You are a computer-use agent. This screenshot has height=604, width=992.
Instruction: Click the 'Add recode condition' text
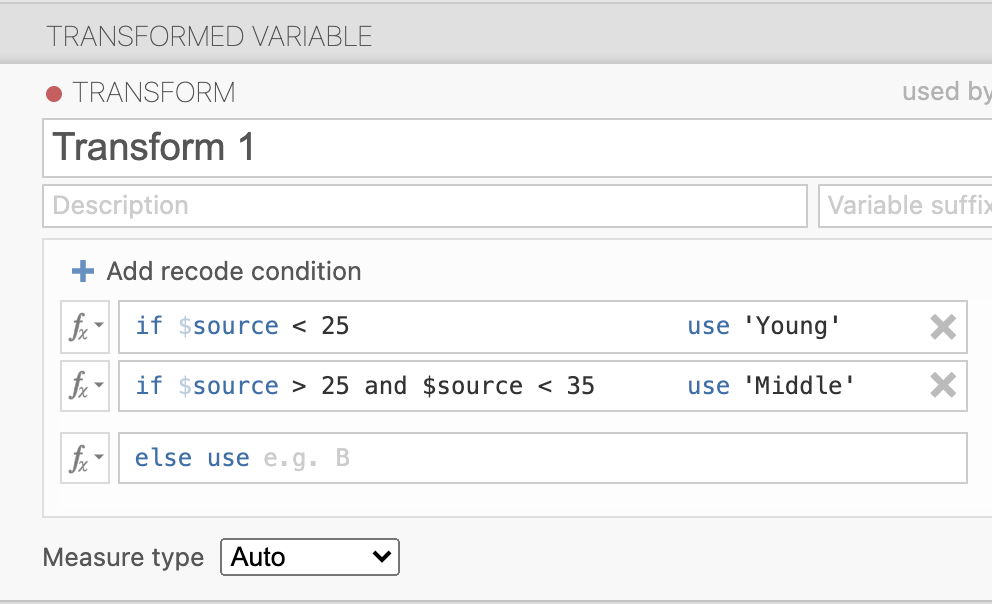234,271
